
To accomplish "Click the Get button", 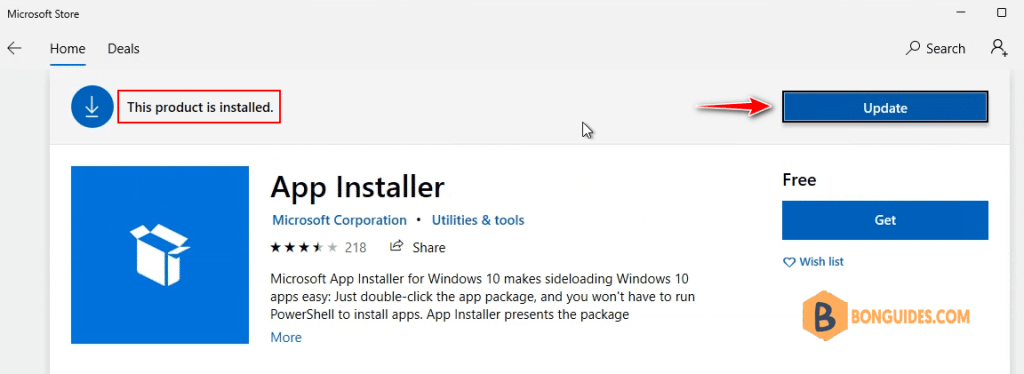I will click(x=885, y=220).
